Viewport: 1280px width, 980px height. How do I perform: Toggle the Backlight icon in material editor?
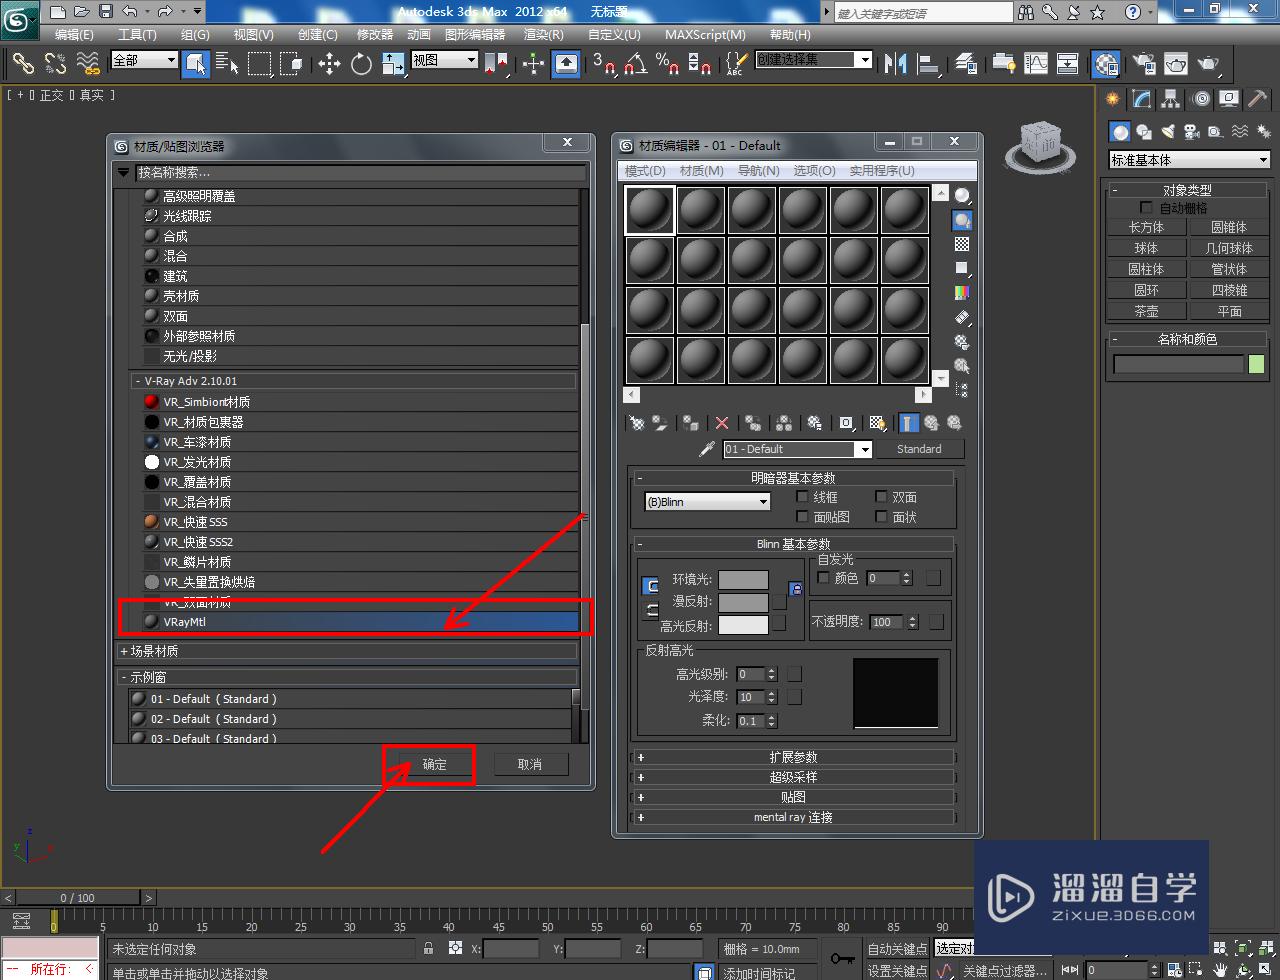tap(962, 220)
